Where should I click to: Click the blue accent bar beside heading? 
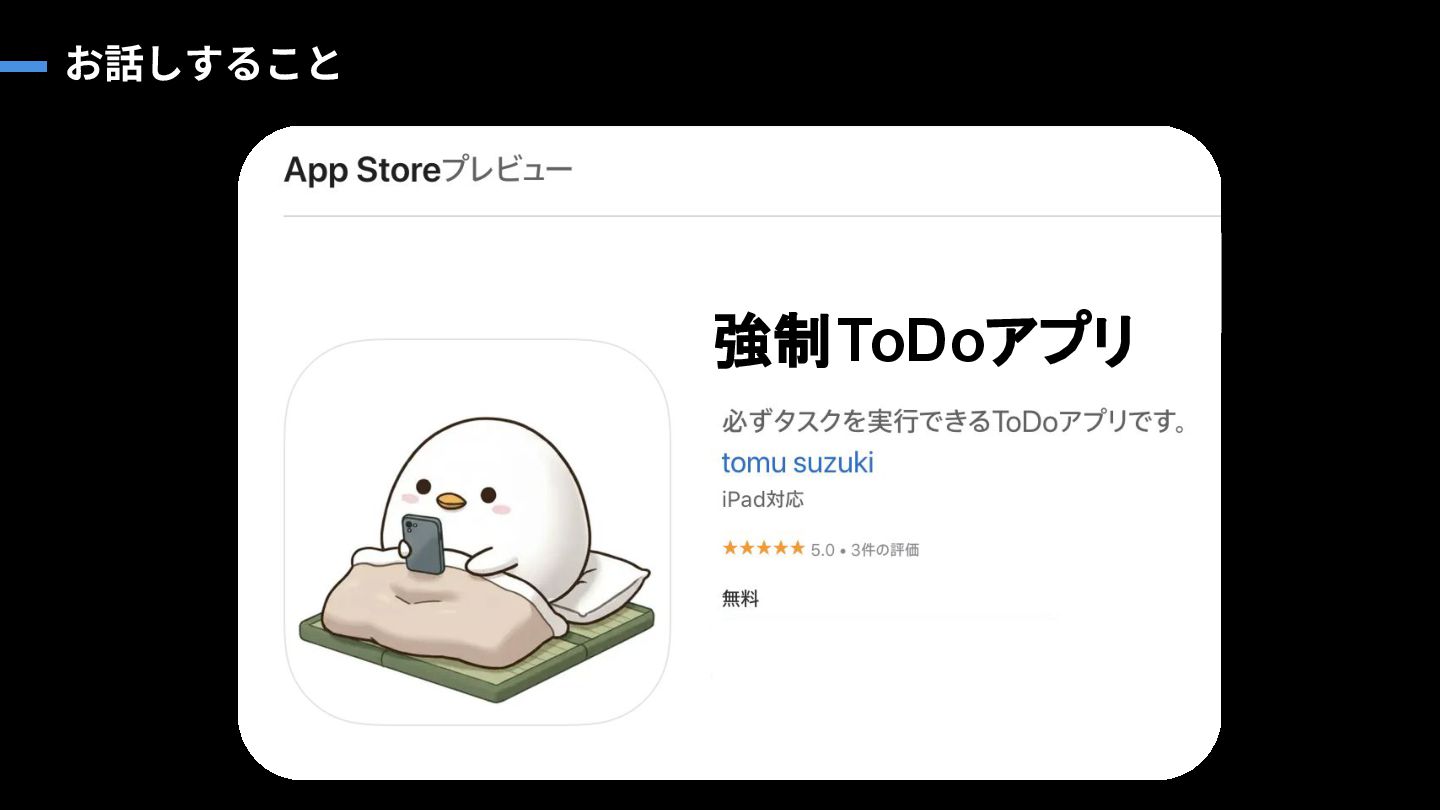(23, 67)
